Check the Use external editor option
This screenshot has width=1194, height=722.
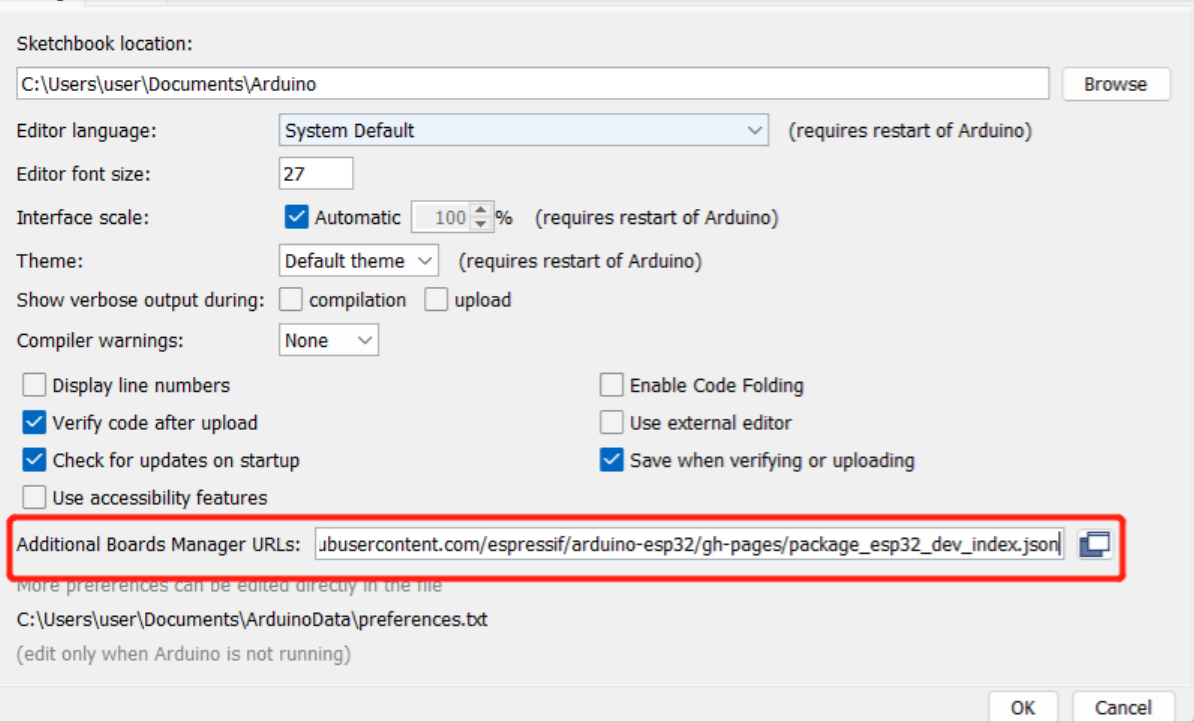612,423
